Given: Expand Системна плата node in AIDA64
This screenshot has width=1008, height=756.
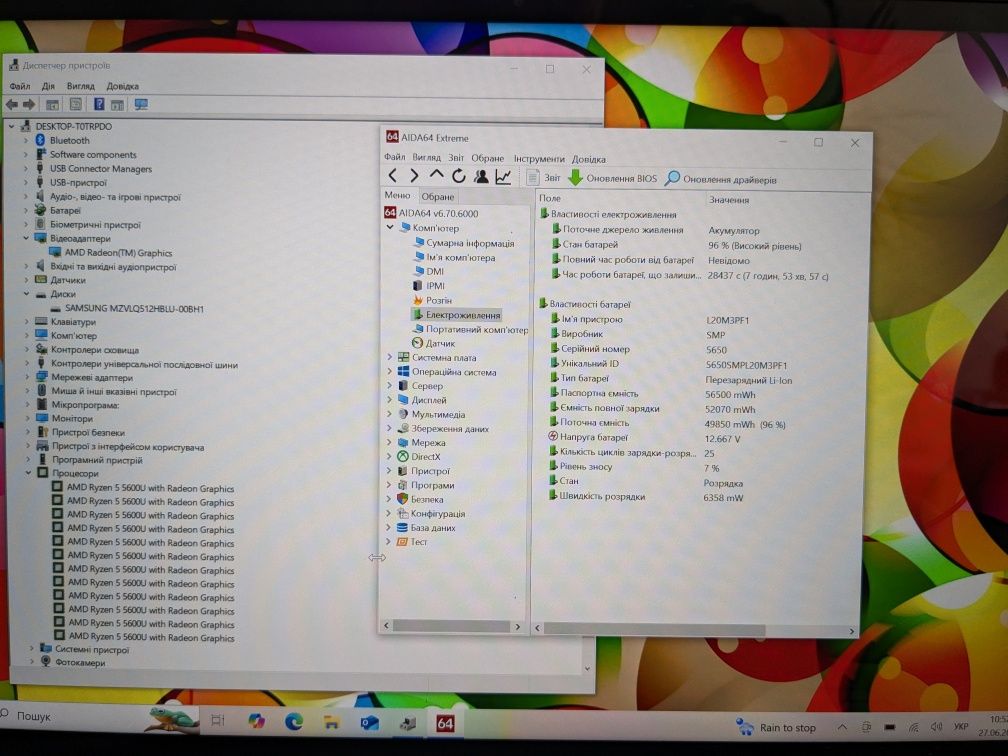Looking at the screenshot, I should coord(389,357).
